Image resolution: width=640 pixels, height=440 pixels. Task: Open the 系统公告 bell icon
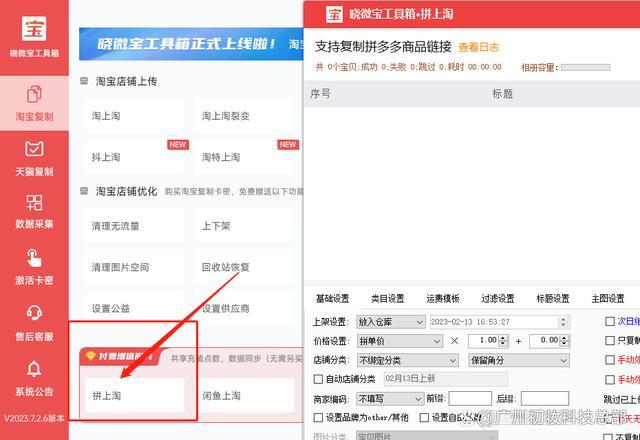pyautogui.click(x=34, y=369)
